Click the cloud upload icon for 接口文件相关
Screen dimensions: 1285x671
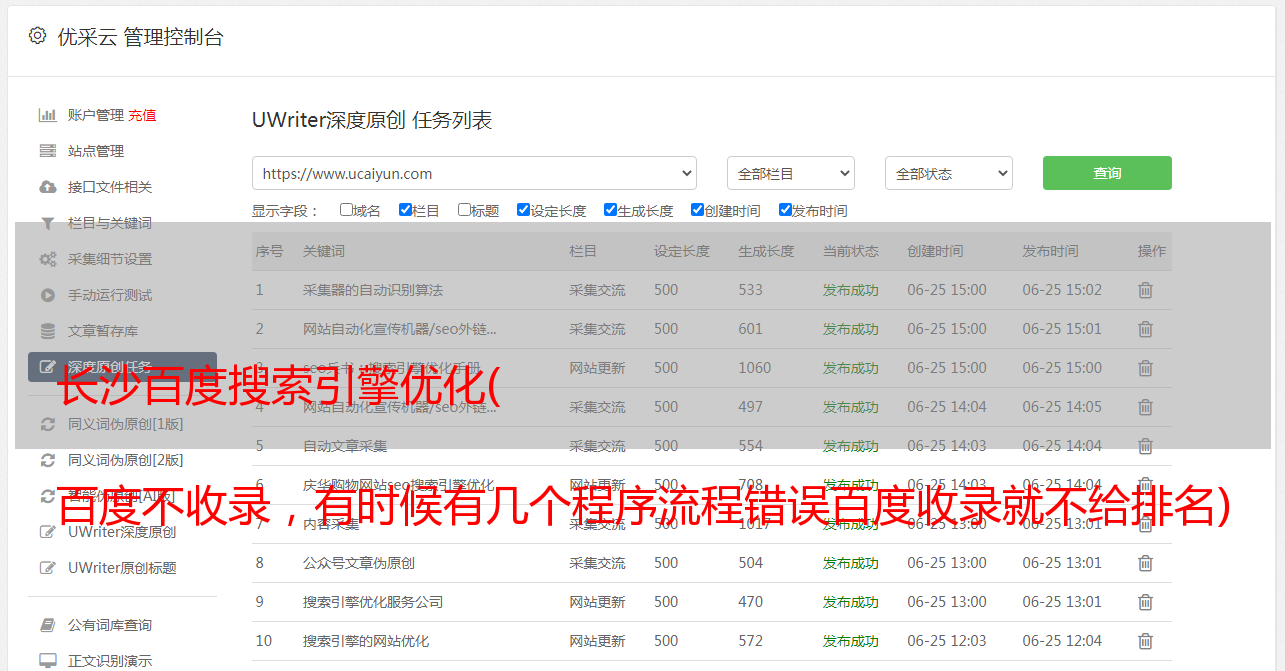47,187
